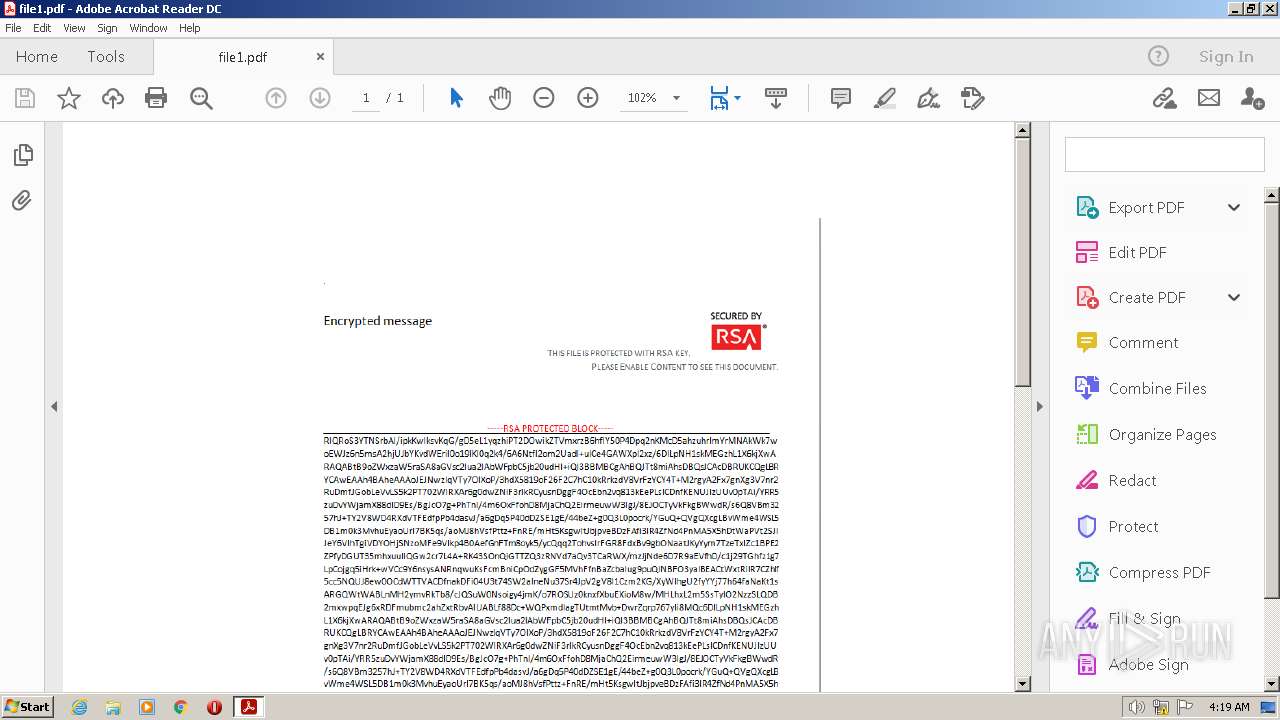Click the system clock 4:19 AM

(1229, 707)
